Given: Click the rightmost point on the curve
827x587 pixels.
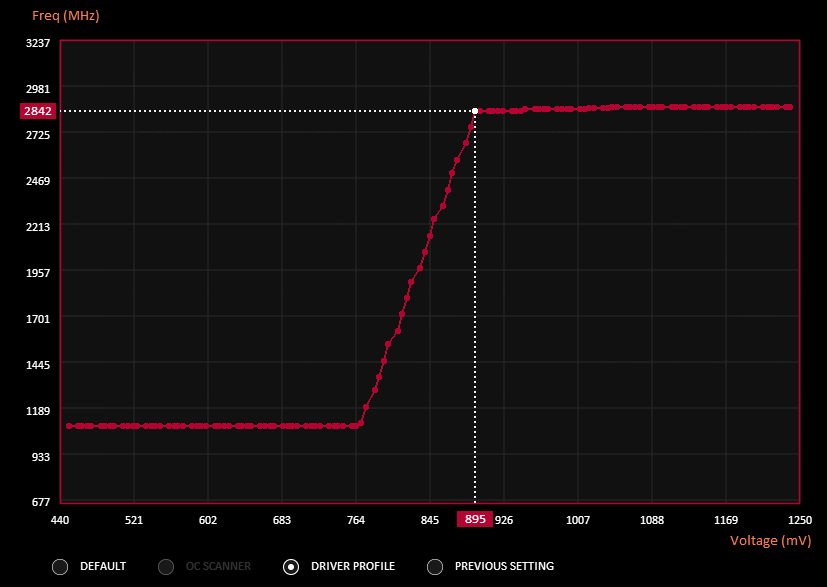Looking at the screenshot, I should point(790,106).
